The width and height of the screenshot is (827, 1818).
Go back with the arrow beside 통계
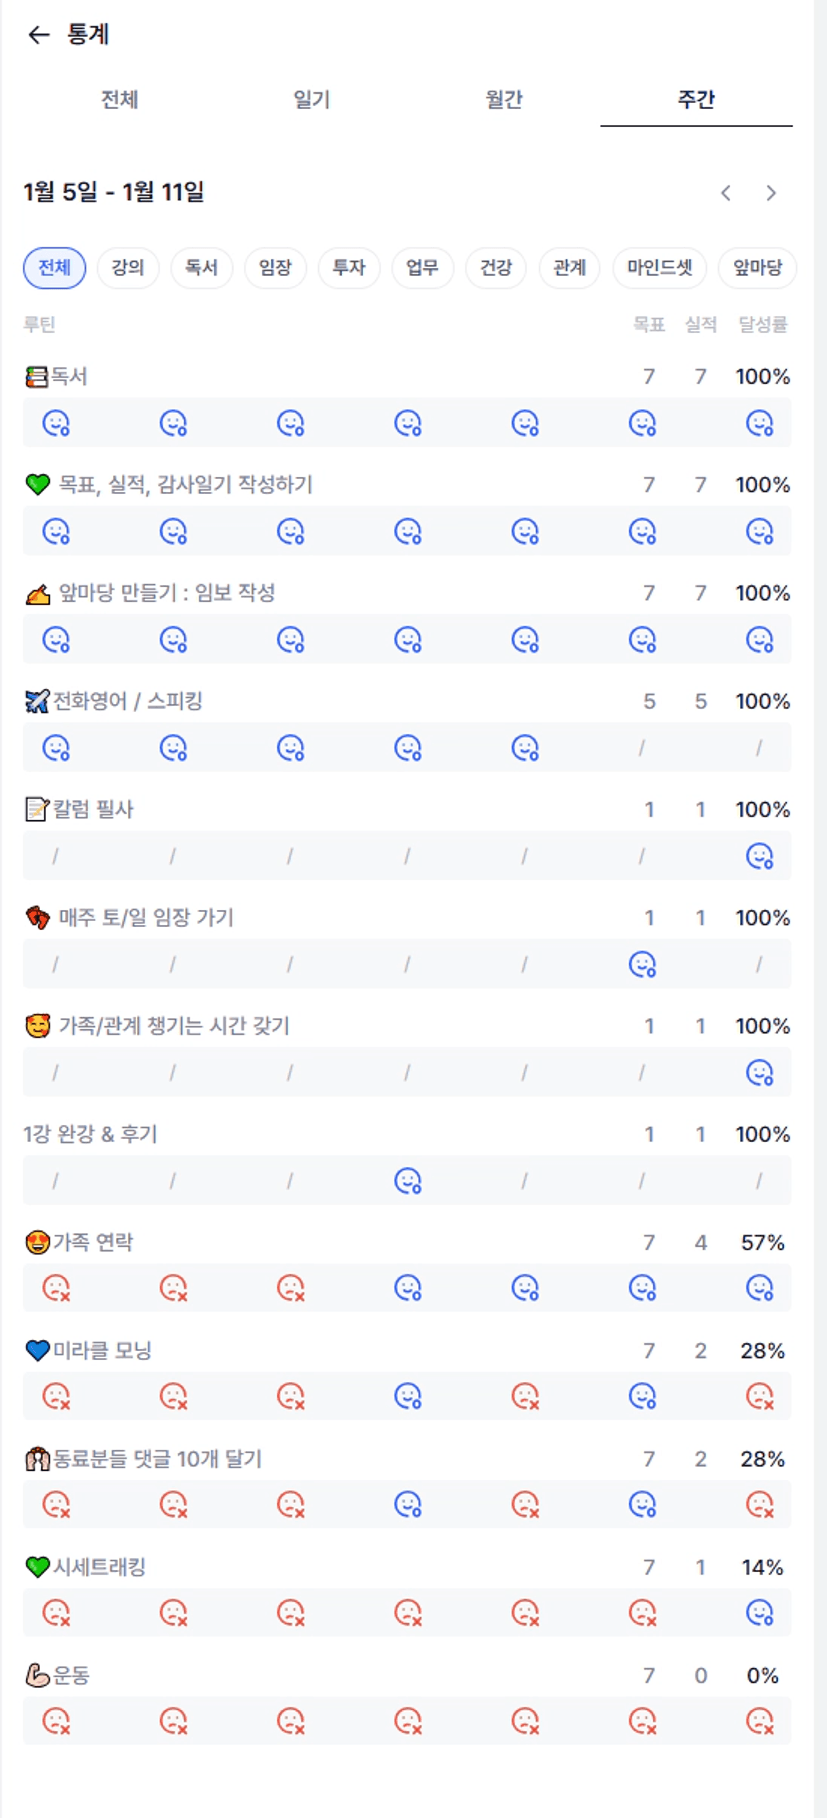(38, 35)
